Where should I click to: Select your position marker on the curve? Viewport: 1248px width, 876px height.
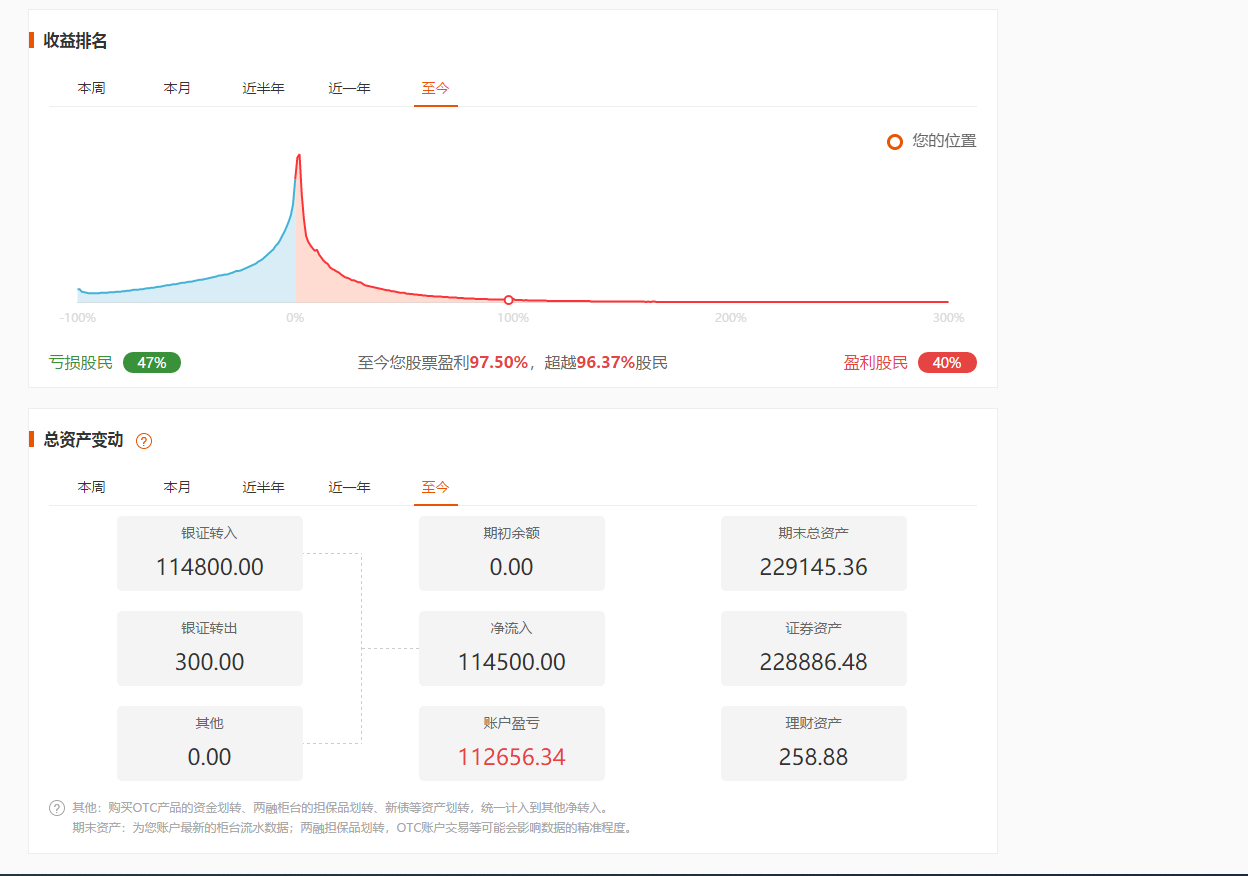tap(509, 300)
